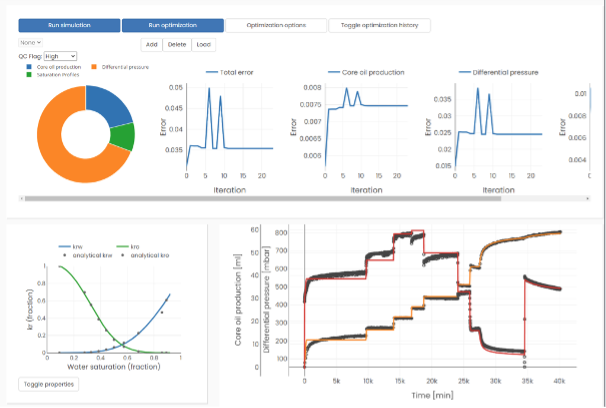The width and height of the screenshot is (606, 408).
Task: Click the Load button
Action: [x=204, y=44]
